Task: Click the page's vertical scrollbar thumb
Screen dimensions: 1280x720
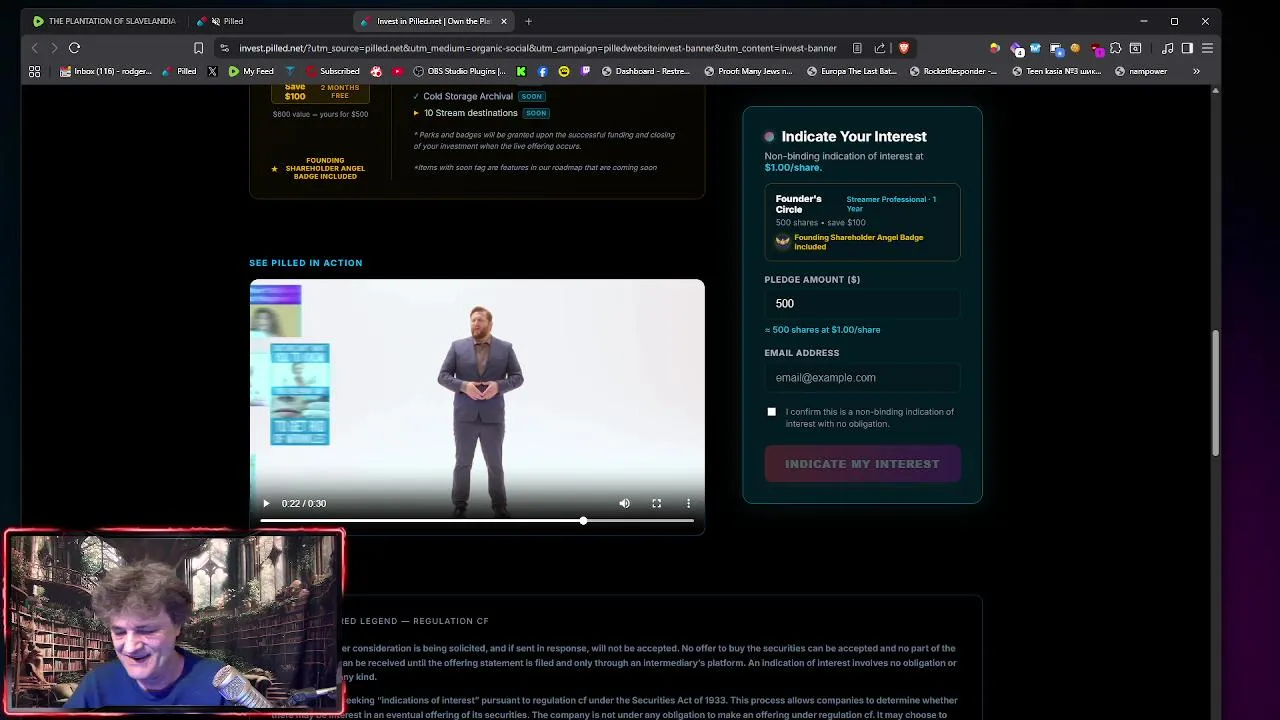Action: coord(1216,393)
